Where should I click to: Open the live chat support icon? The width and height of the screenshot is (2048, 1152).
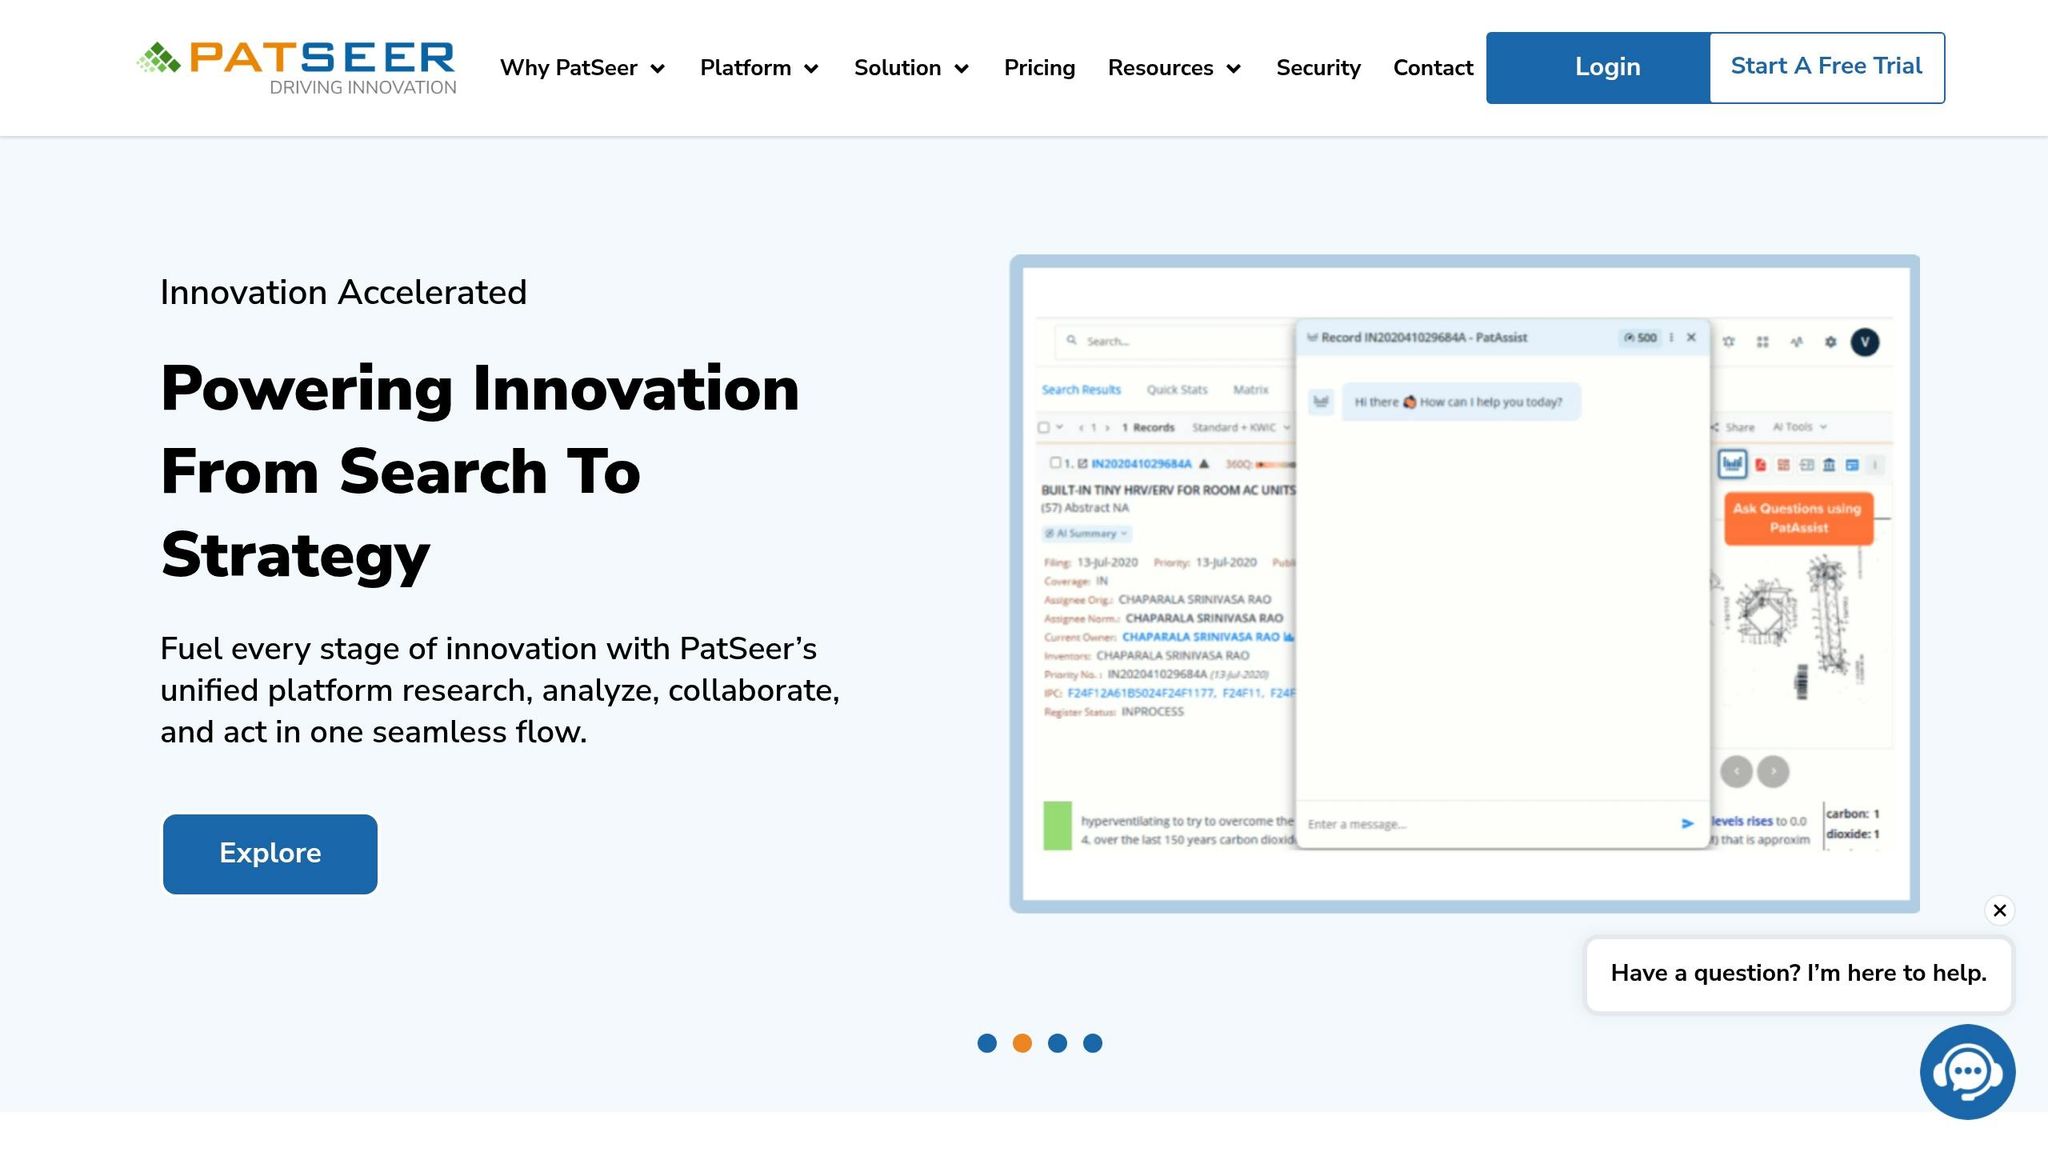(1967, 1072)
